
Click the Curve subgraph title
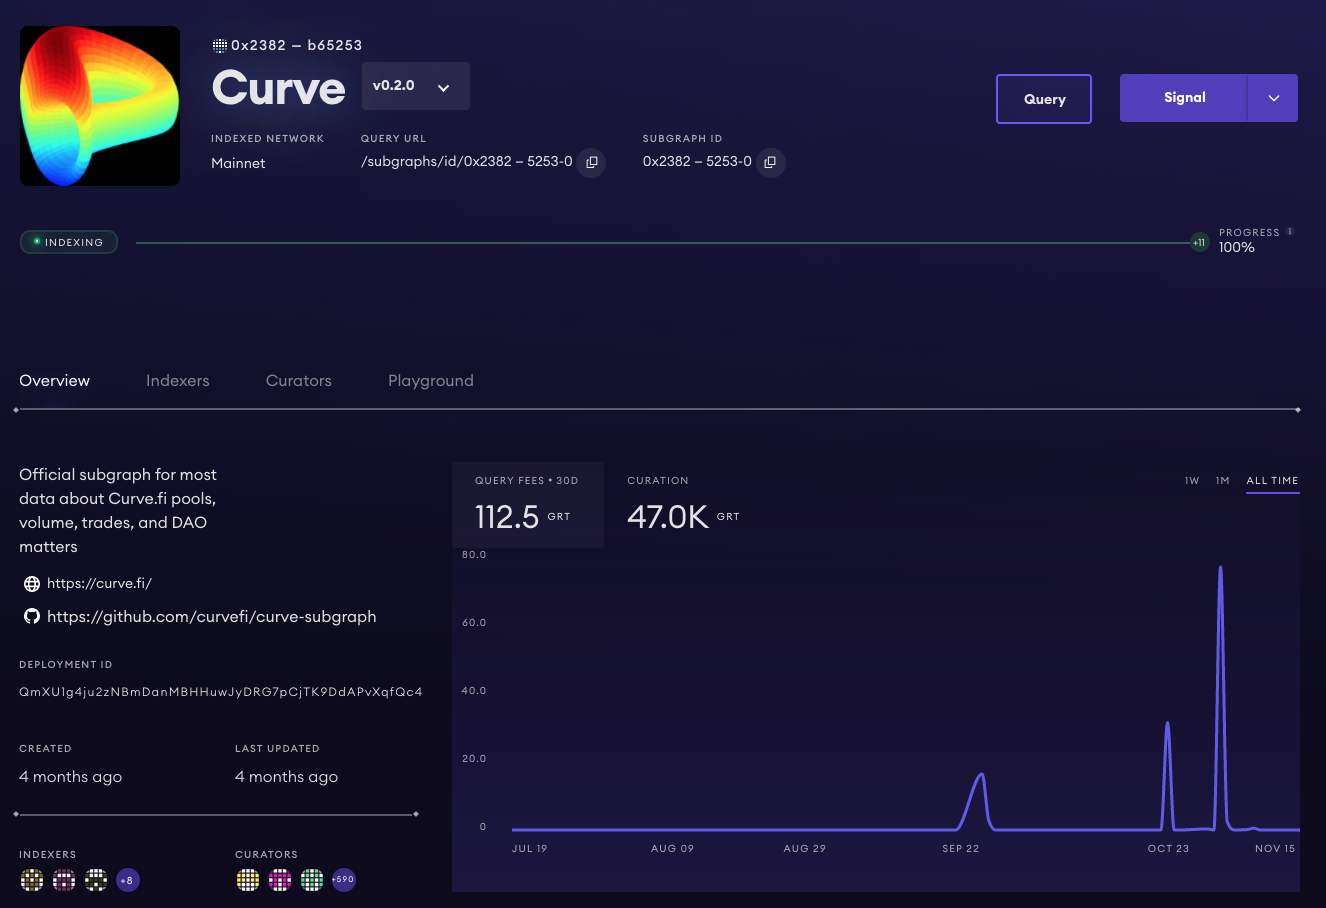click(x=279, y=88)
